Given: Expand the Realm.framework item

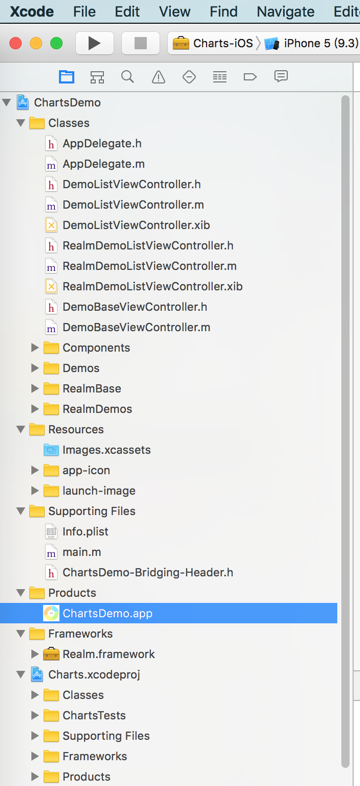Looking at the screenshot, I should click(35, 654).
